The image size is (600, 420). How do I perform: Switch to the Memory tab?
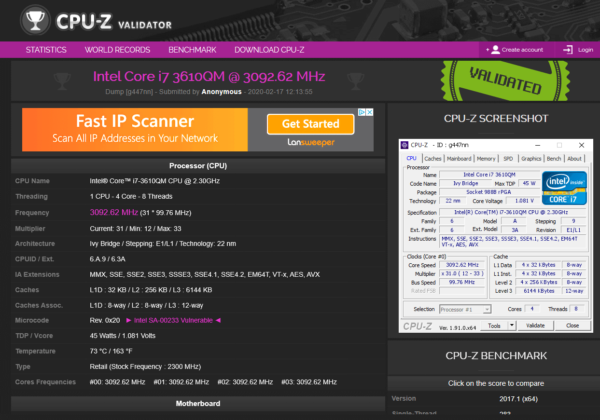point(486,159)
